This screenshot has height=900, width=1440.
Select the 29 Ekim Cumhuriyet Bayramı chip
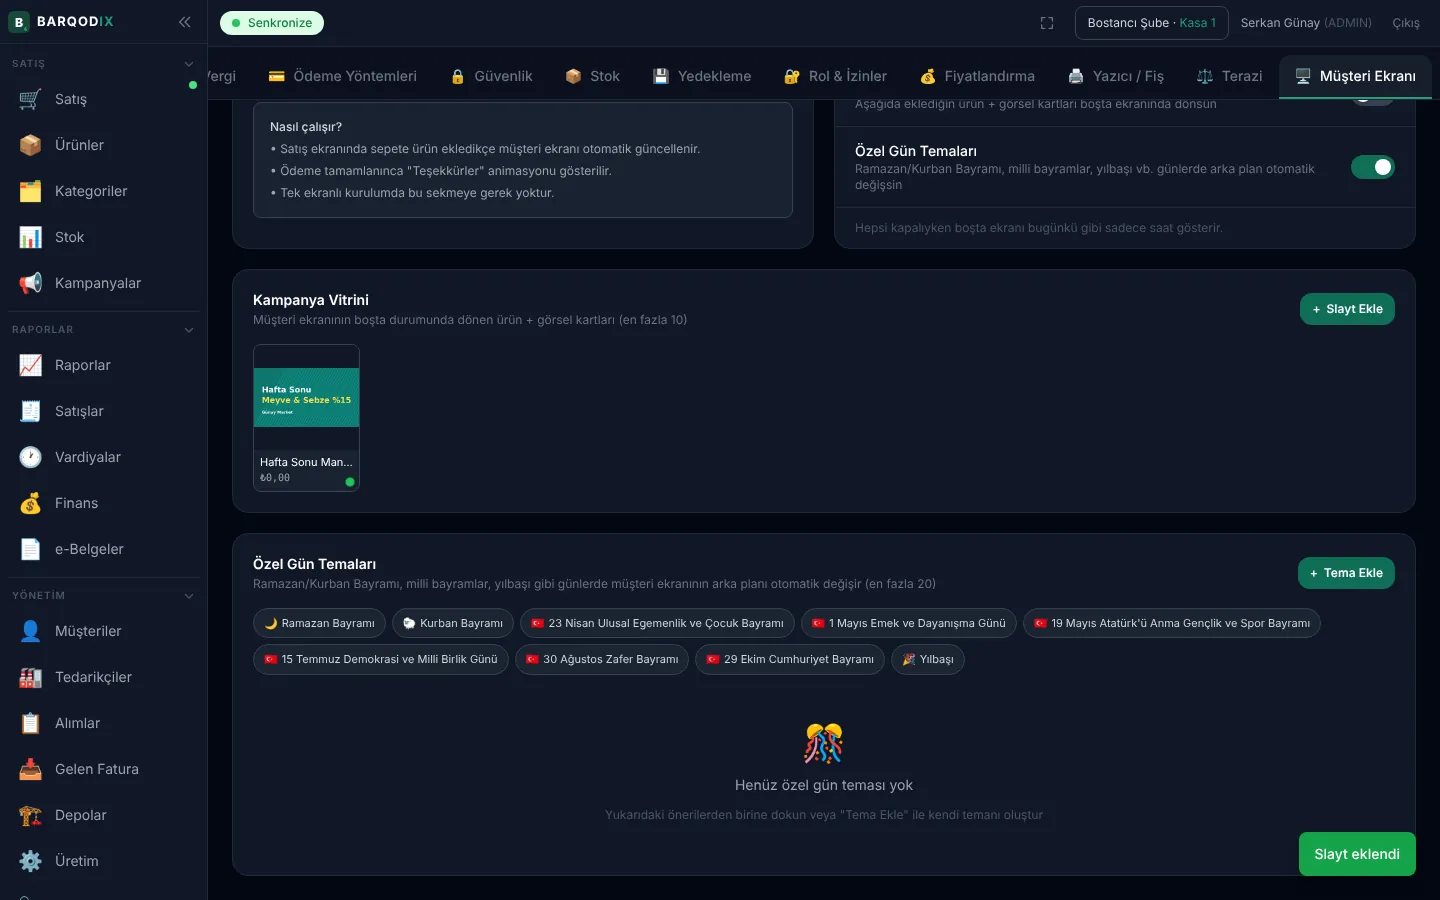point(790,659)
